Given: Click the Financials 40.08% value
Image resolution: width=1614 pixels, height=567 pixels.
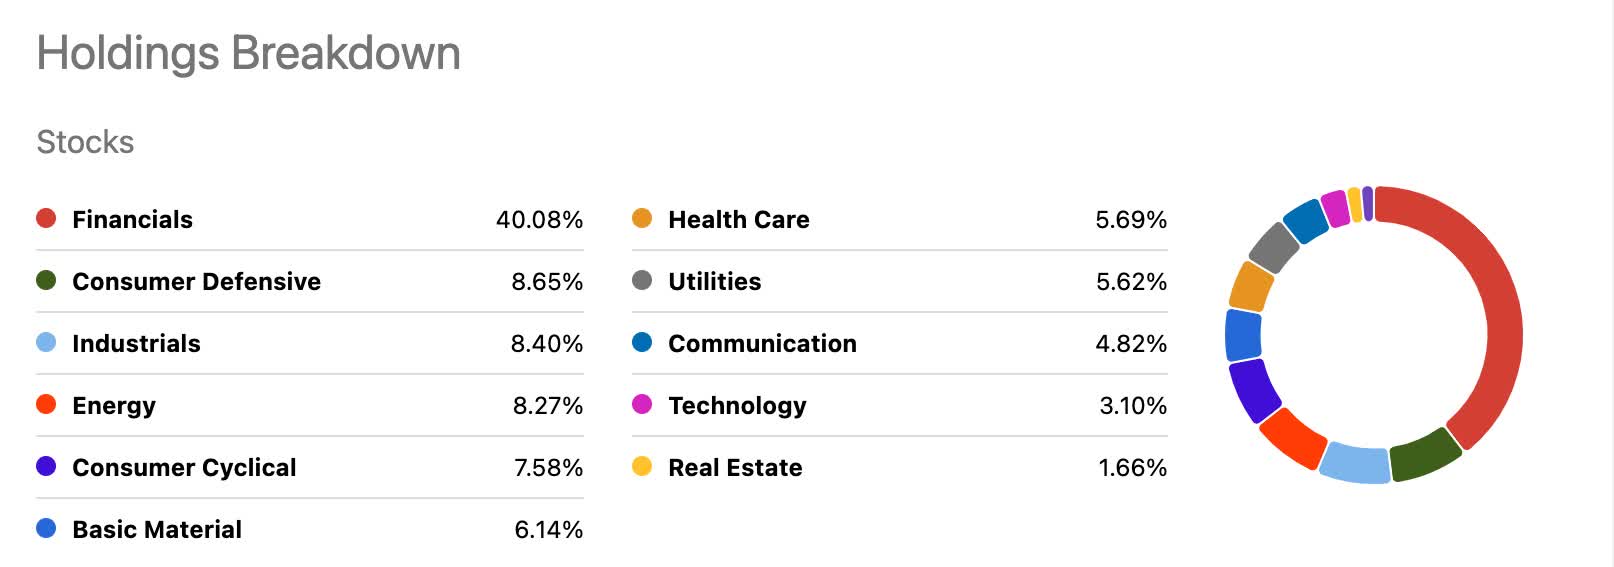Looking at the screenshot, I should (x=539, y=220).
